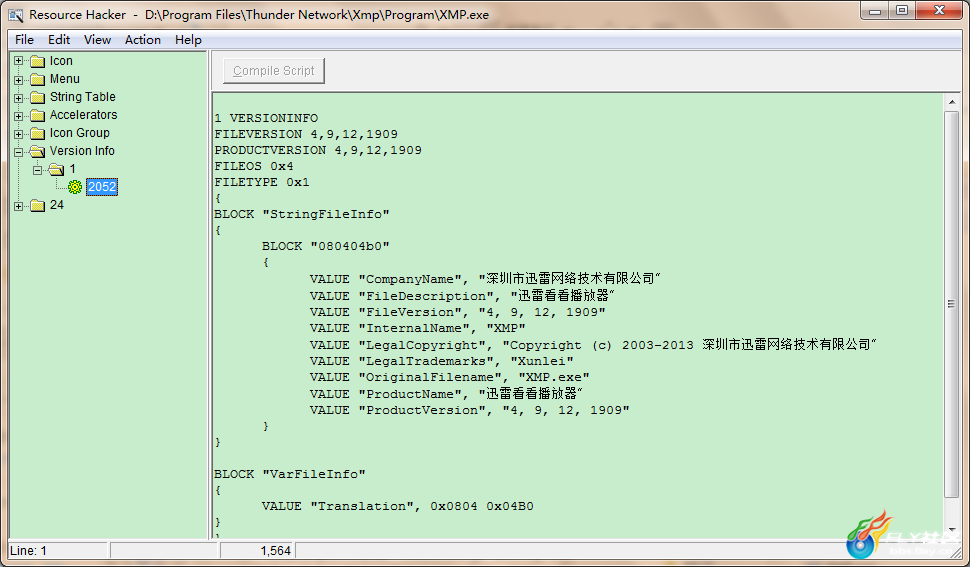Screen dimensions: 970x567
Task: Click the Line: 1 status bar entry
Action: [28, 550]
